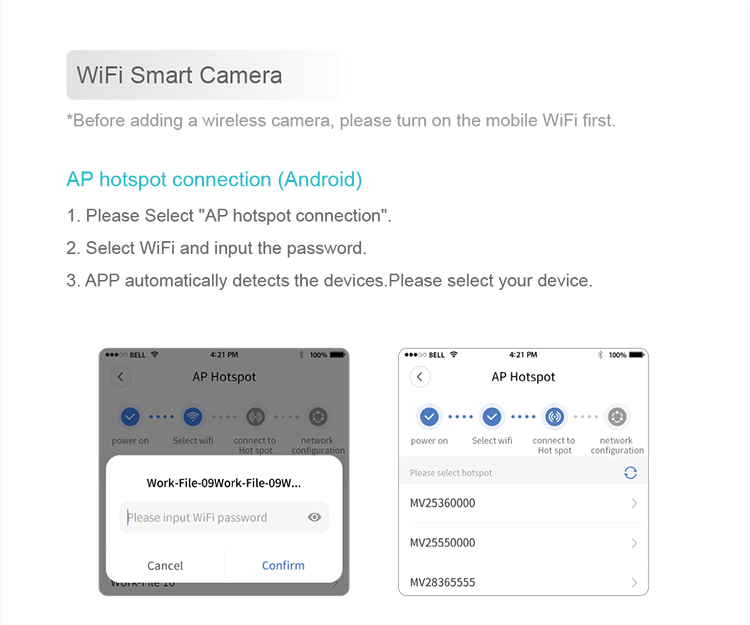The image size is (750, 625).
Task: Focus the WiFi password input field
Action: click(224, 517)
